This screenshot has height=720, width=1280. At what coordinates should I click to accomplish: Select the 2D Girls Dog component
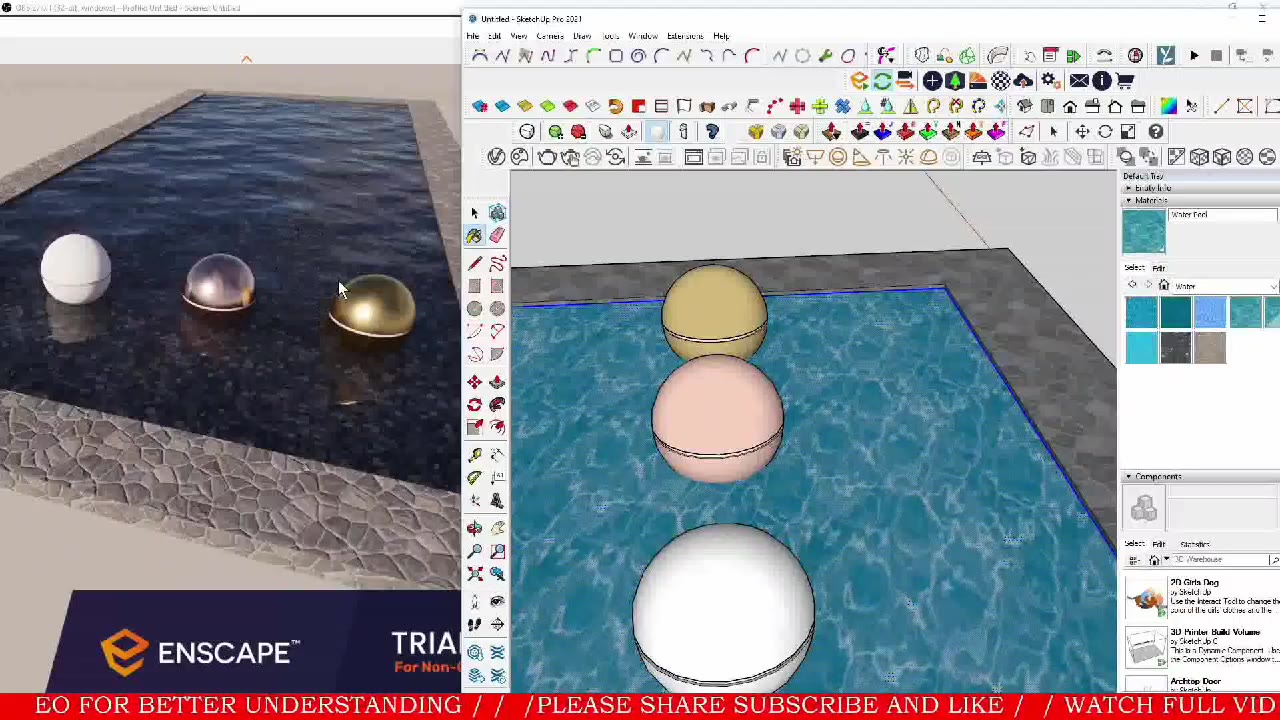[1200, 597]
